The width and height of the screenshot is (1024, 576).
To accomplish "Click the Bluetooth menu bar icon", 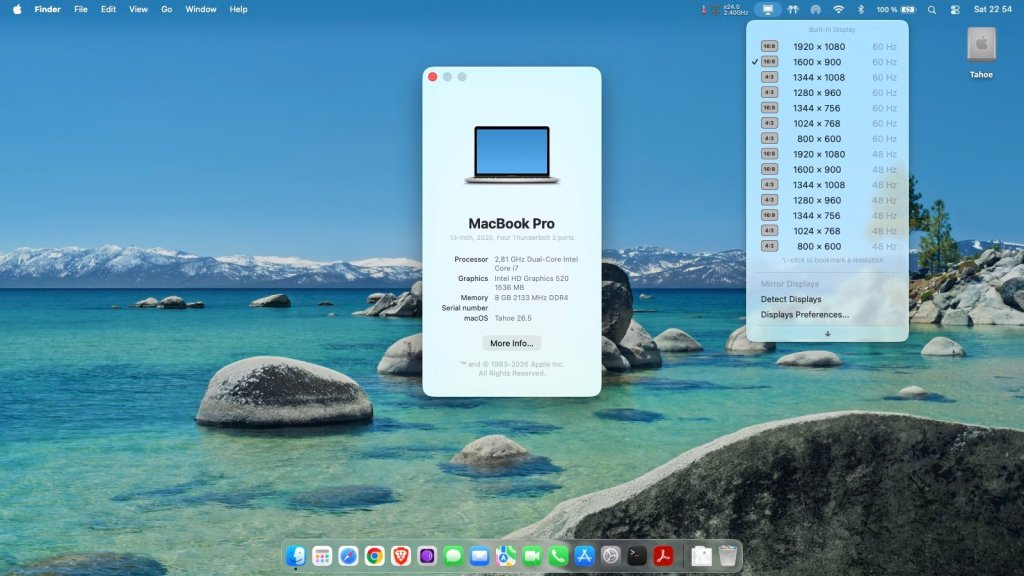I will pyautogui.click(x=861, y=10).
